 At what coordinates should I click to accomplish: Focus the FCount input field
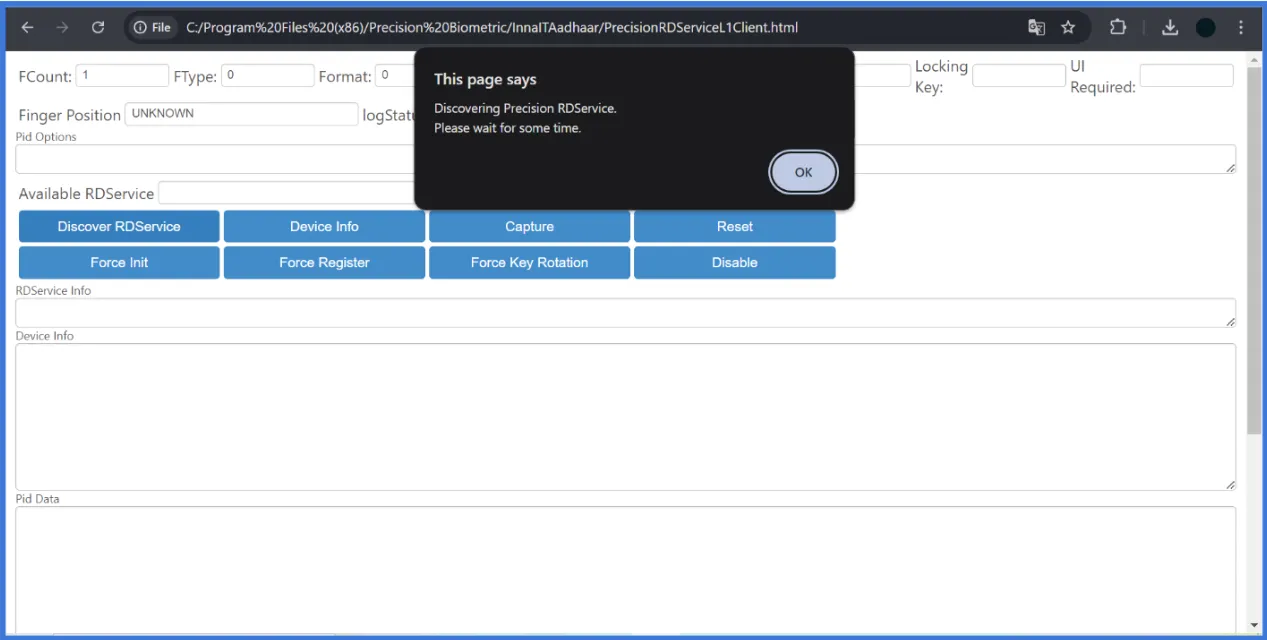coord(122,75)
